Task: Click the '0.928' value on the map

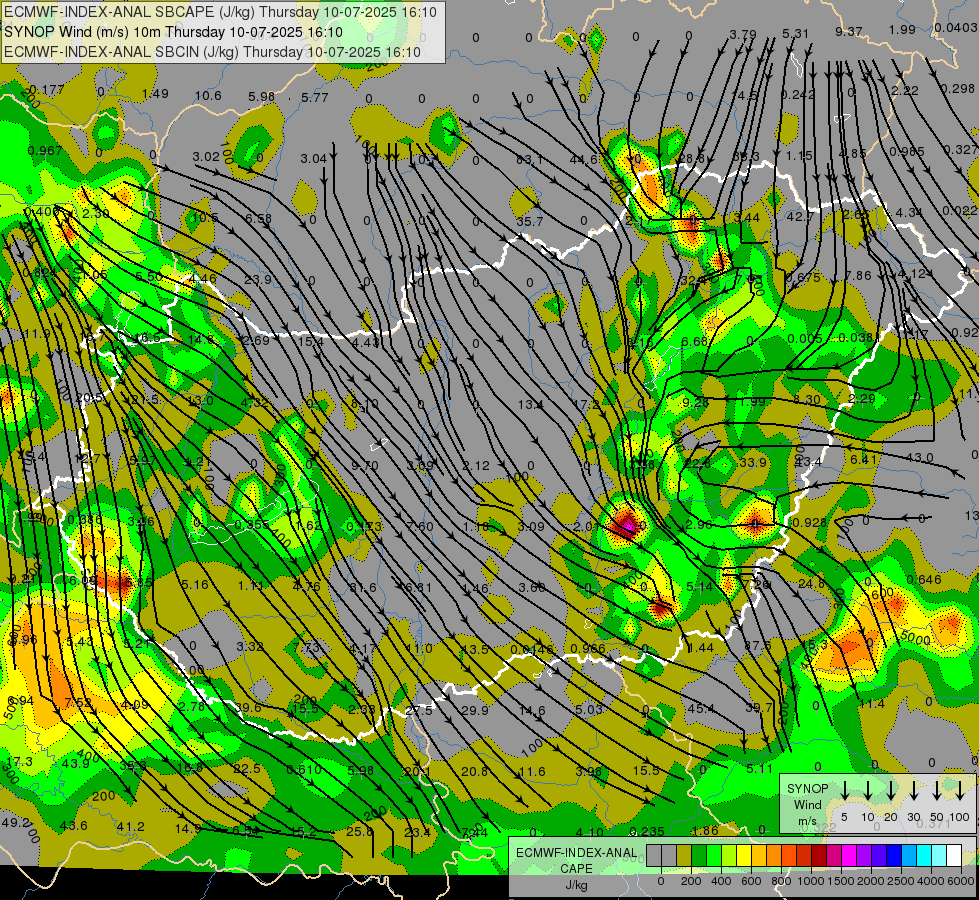Action: pyautogui.click(x=809, y=522)
